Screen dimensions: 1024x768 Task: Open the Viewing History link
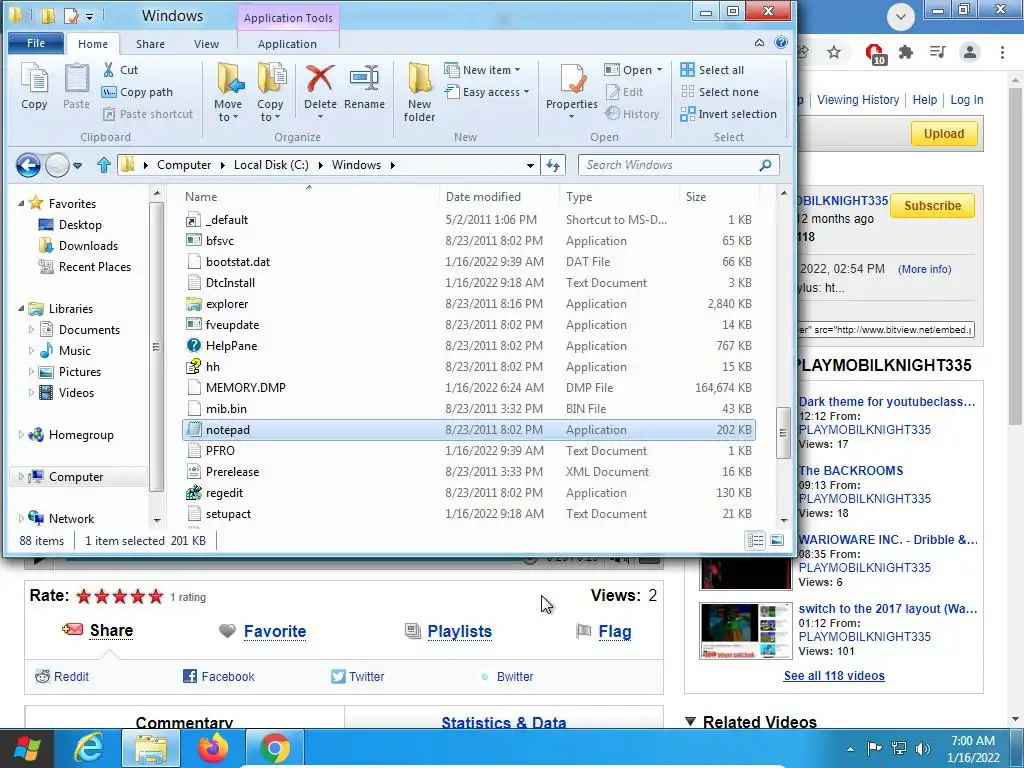click(x=858, y=100)
